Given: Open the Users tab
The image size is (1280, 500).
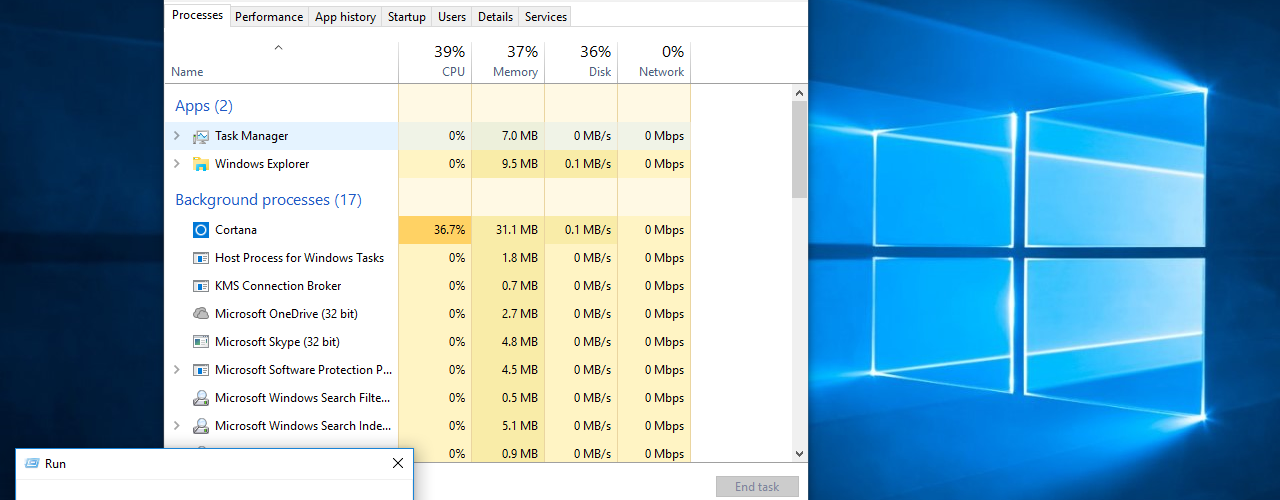Looking at the screenshot, I should coord(452,17).
